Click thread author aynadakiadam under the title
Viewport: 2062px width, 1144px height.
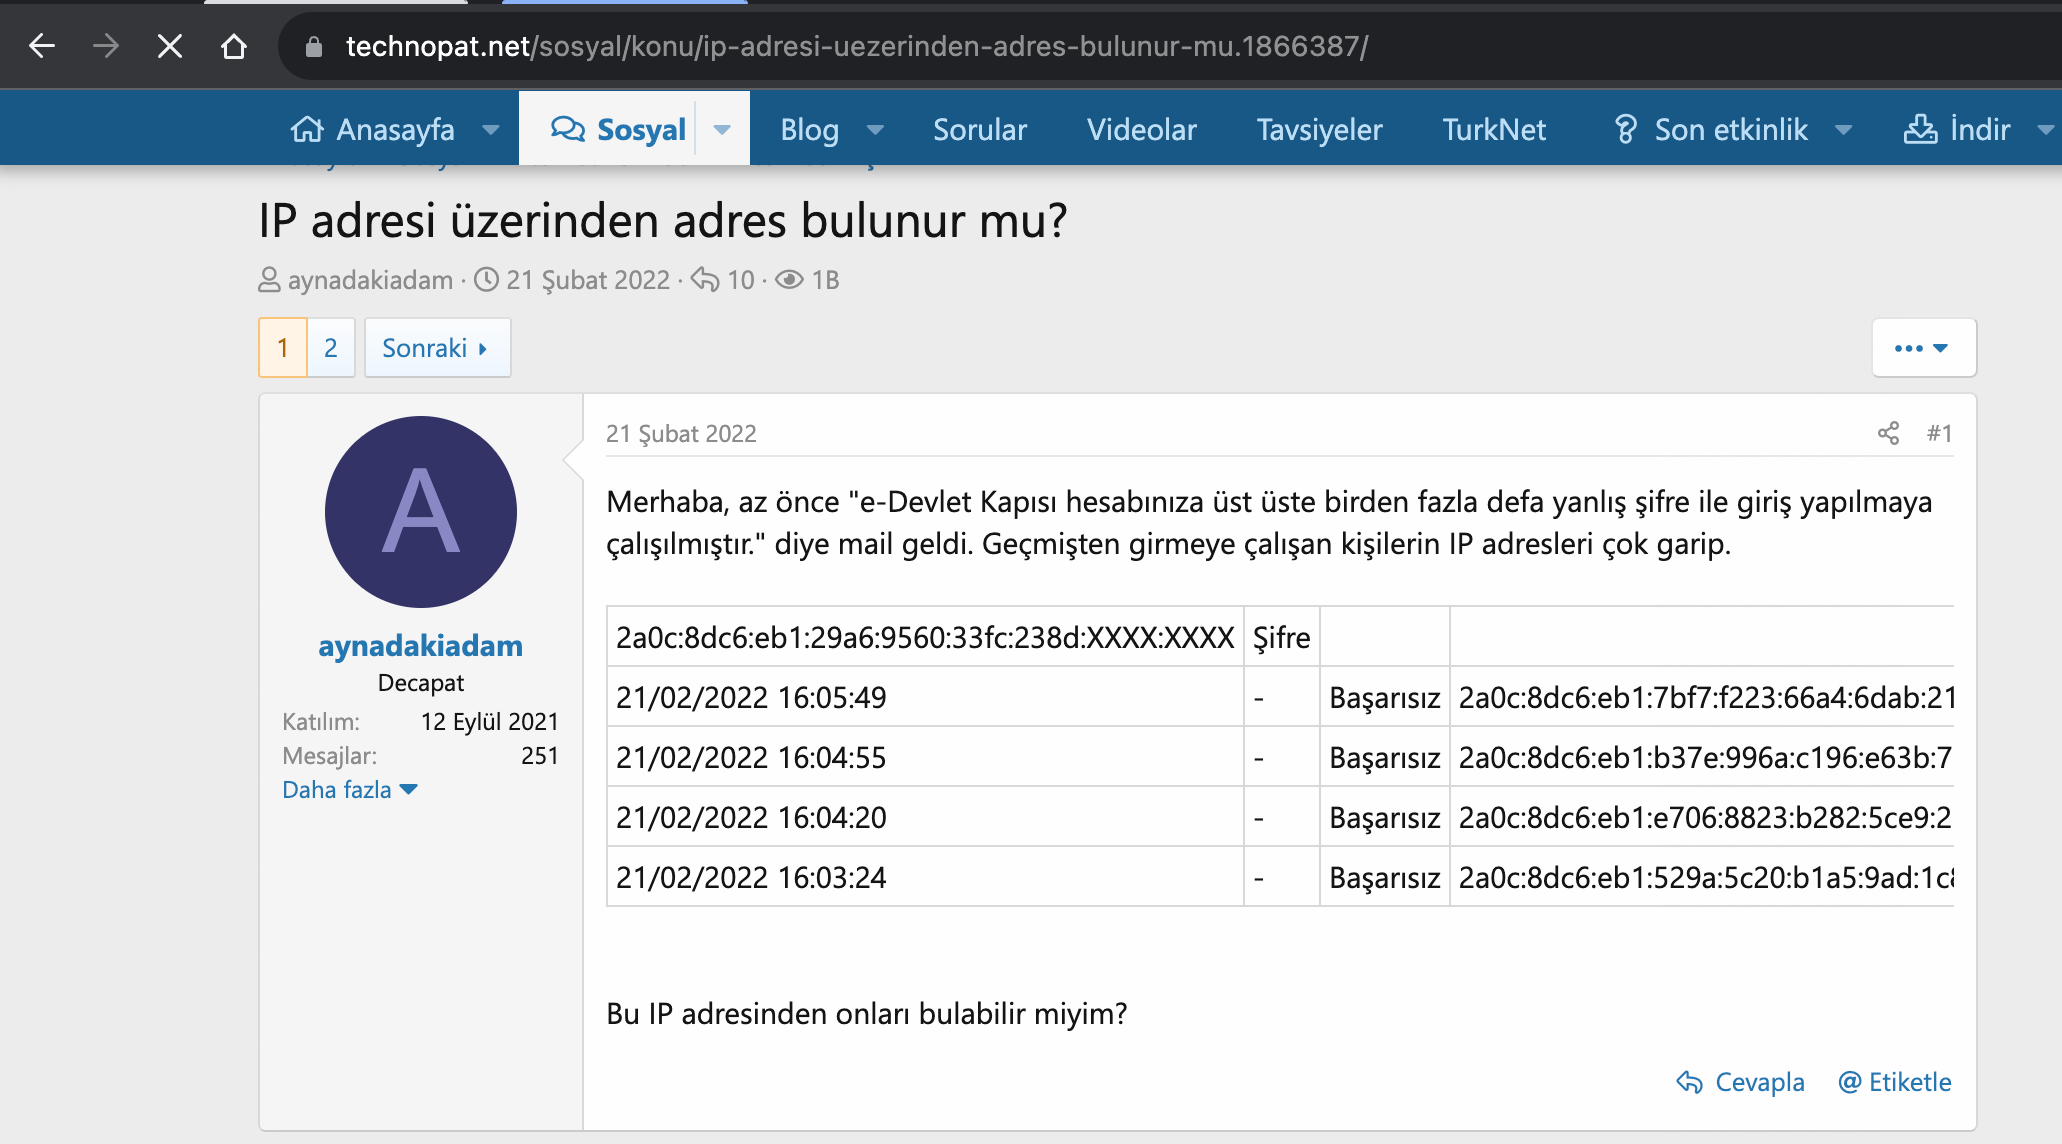click(370, 280)
